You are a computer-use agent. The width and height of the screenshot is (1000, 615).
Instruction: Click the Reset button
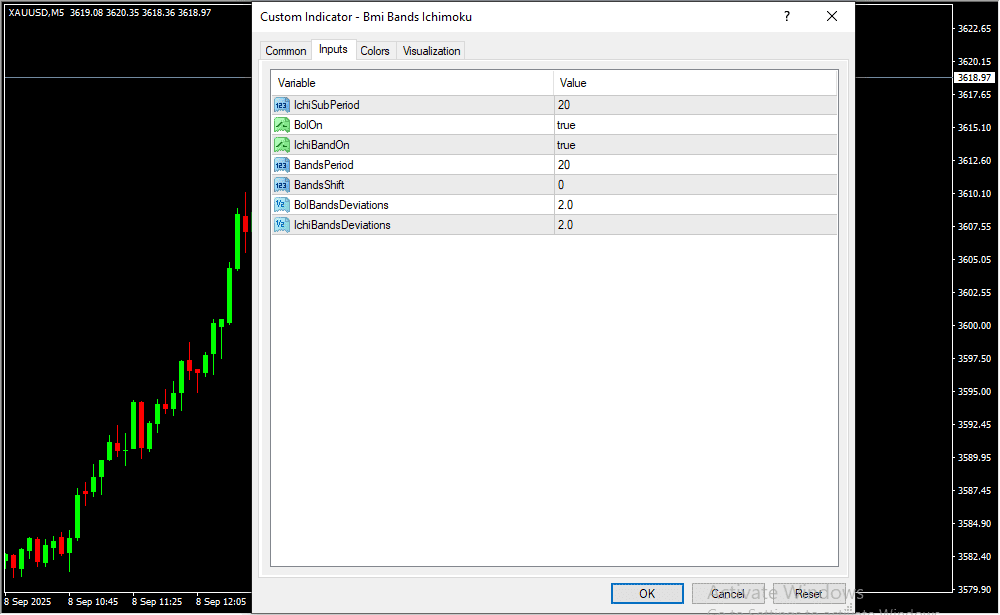tap(808, 594)
